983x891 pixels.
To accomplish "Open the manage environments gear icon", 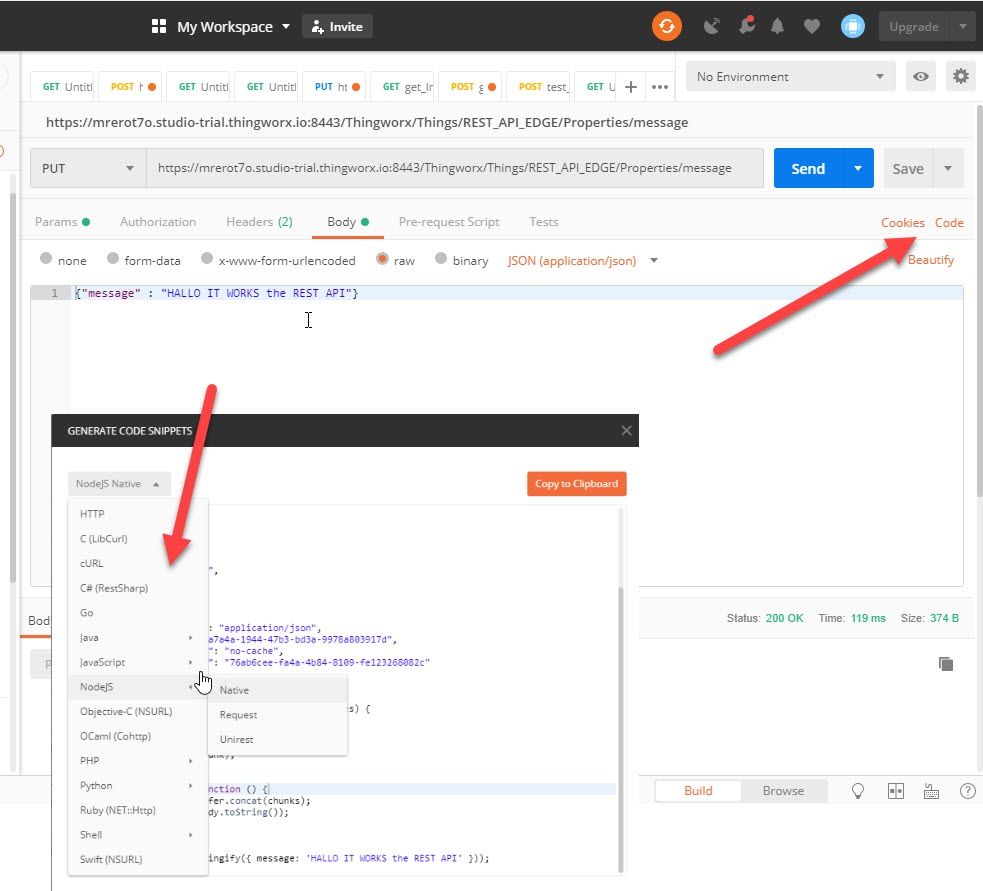I will coord(960,76).
